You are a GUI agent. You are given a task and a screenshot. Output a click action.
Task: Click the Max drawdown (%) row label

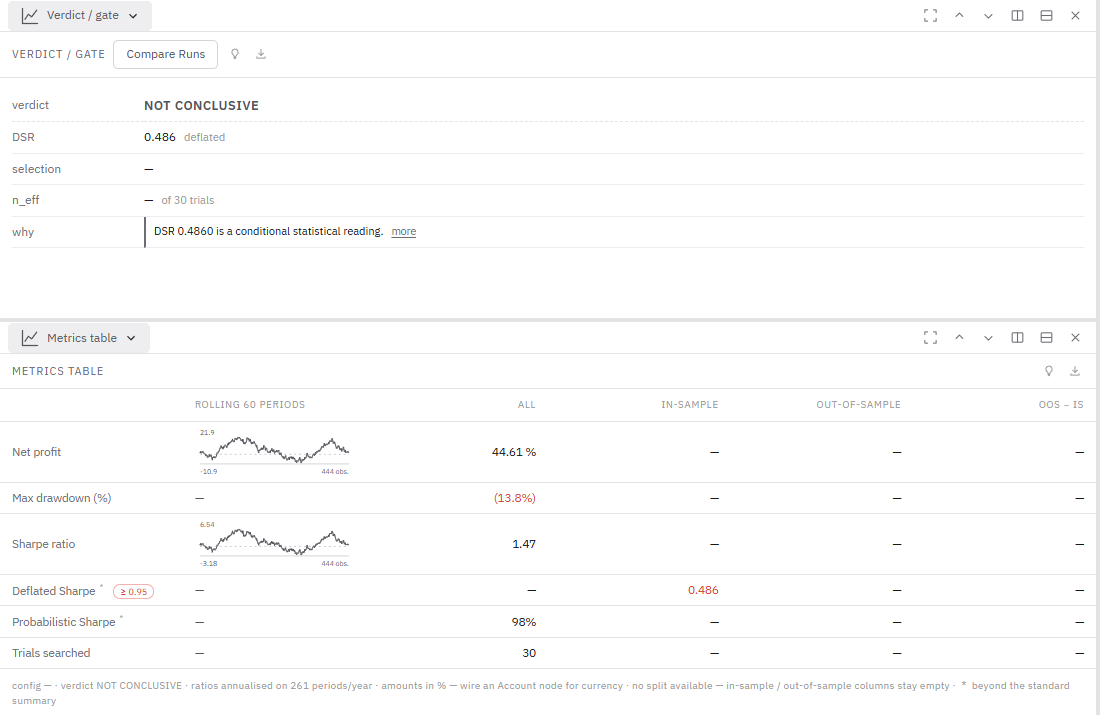coord(62,498)
